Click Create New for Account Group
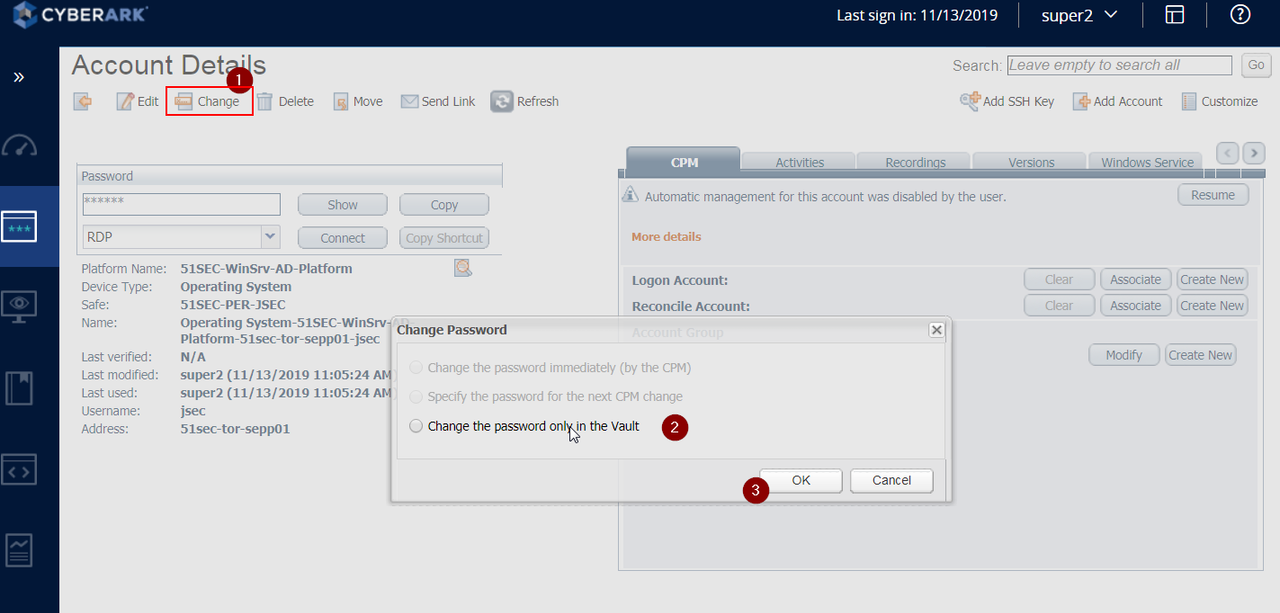 [x=1200, y=355]
